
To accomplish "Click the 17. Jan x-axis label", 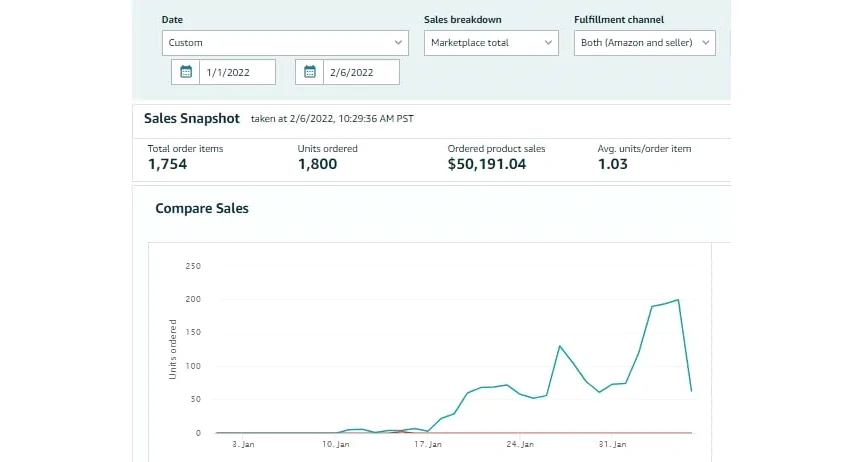I will tap(428, 444).
